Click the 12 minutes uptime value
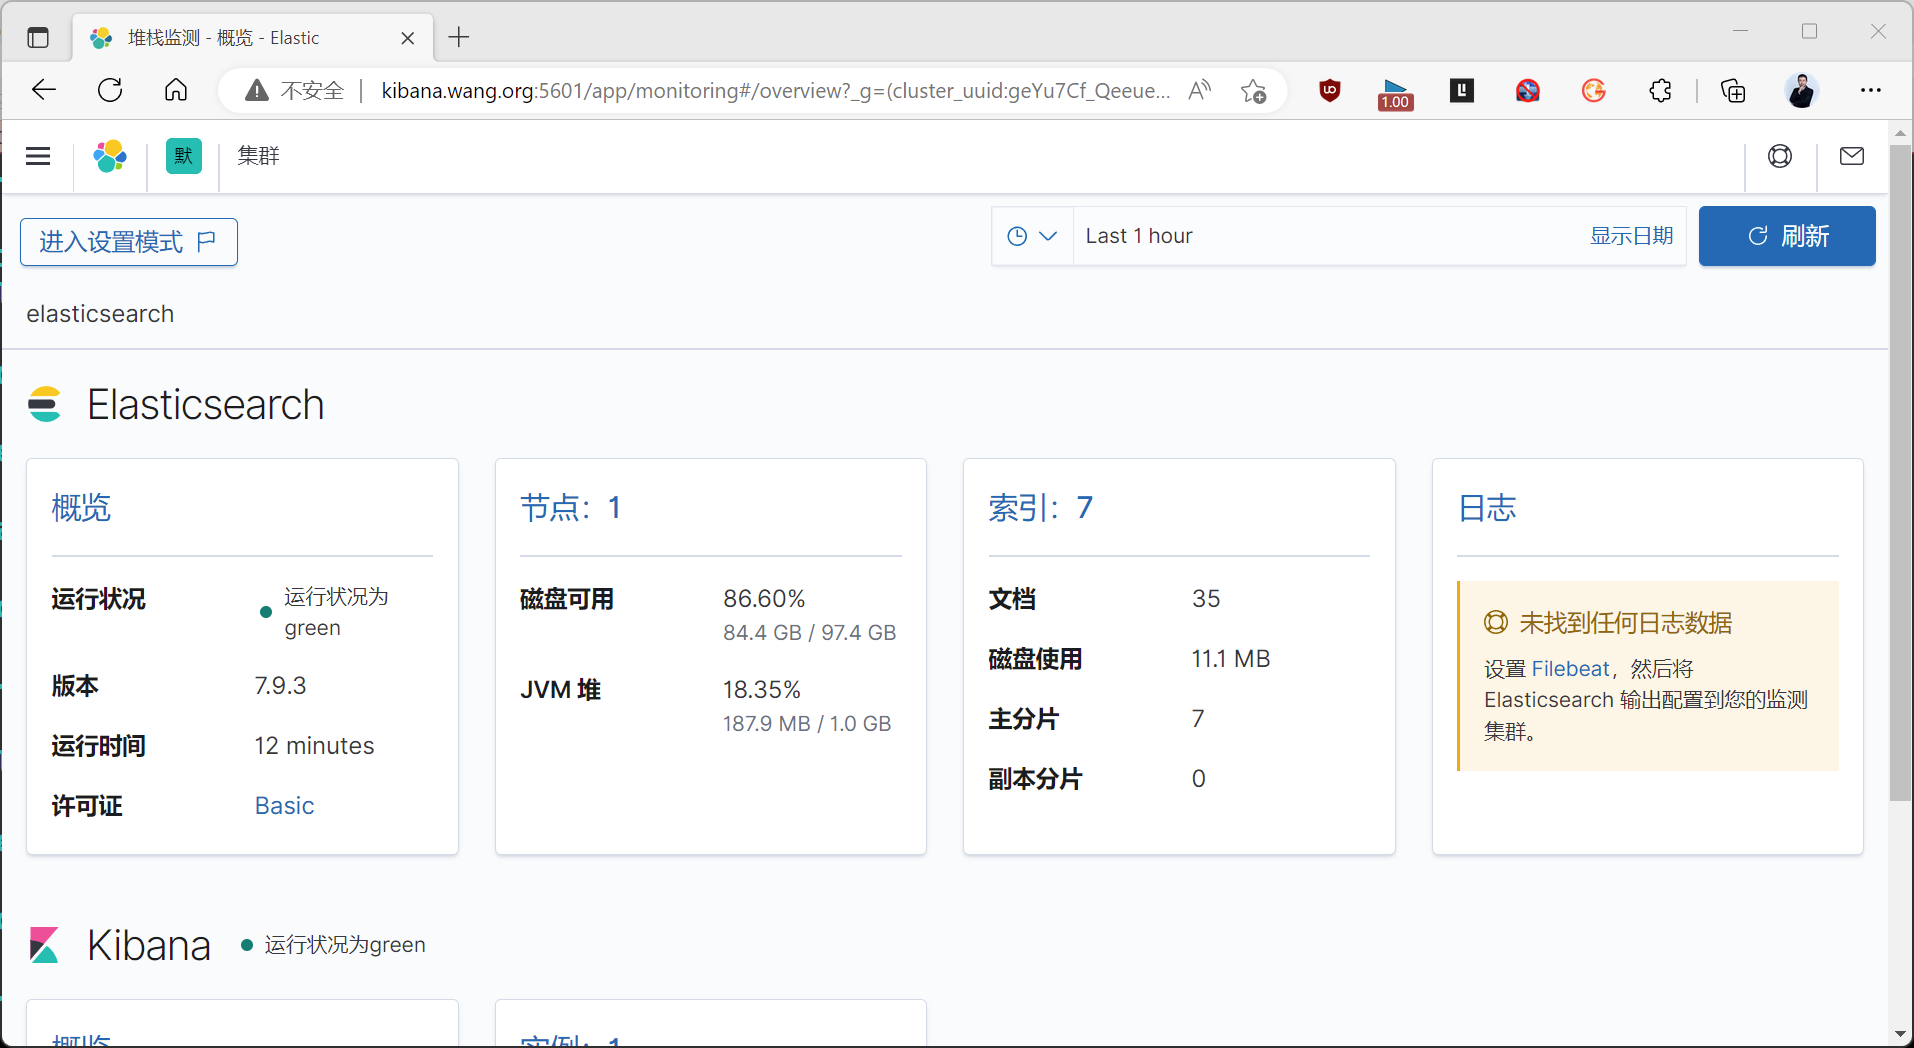1914x1048 pixels. point(314,746)
